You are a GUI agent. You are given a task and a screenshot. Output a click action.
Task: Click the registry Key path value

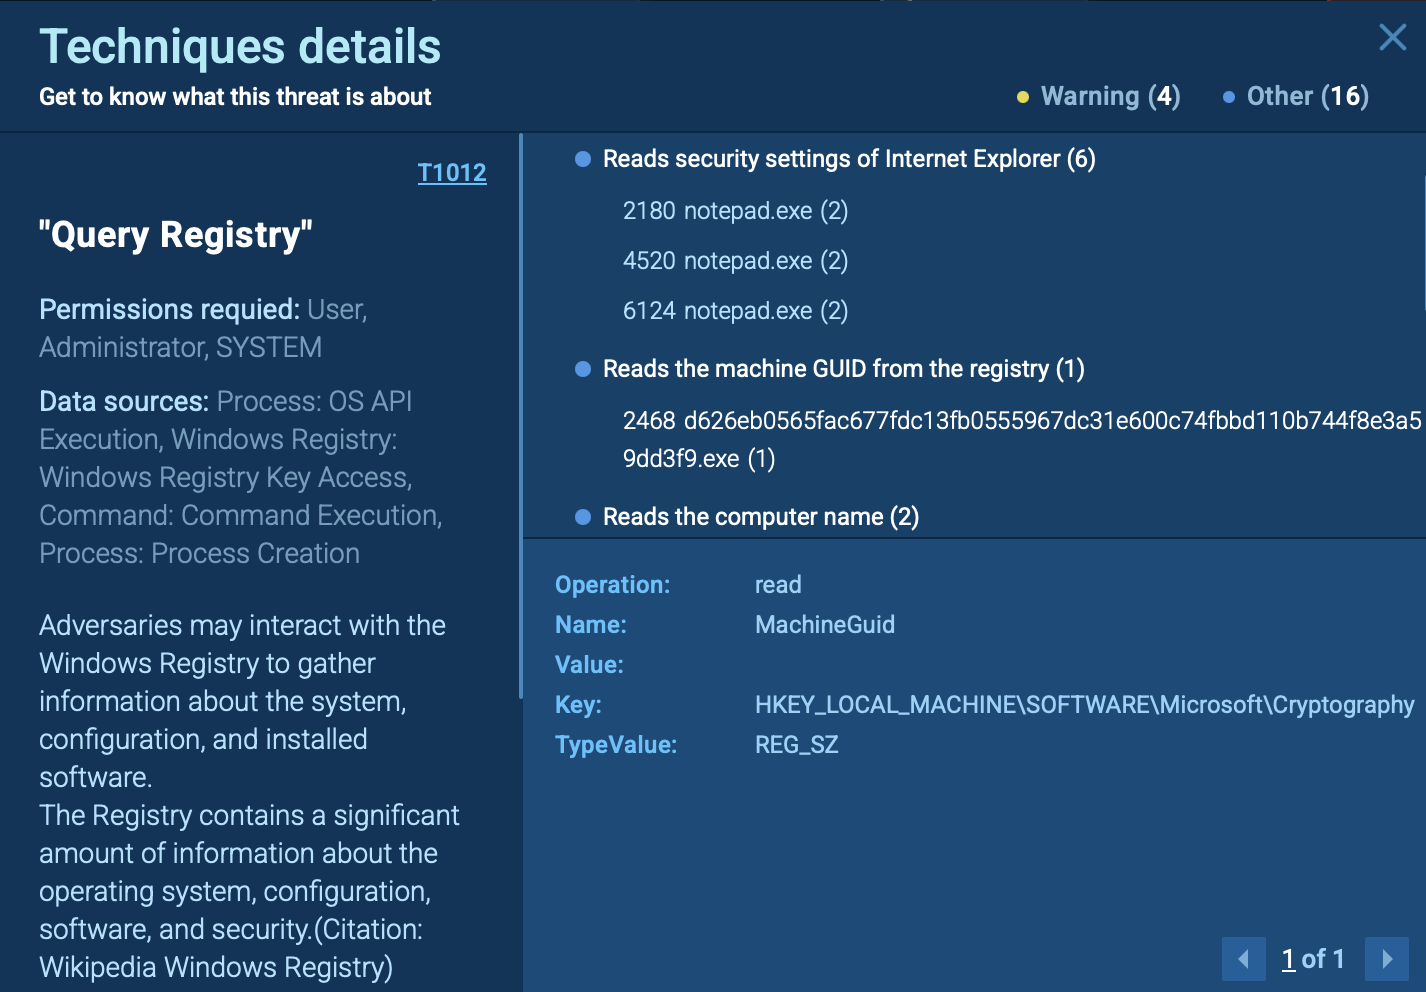tap(1084, 705)
